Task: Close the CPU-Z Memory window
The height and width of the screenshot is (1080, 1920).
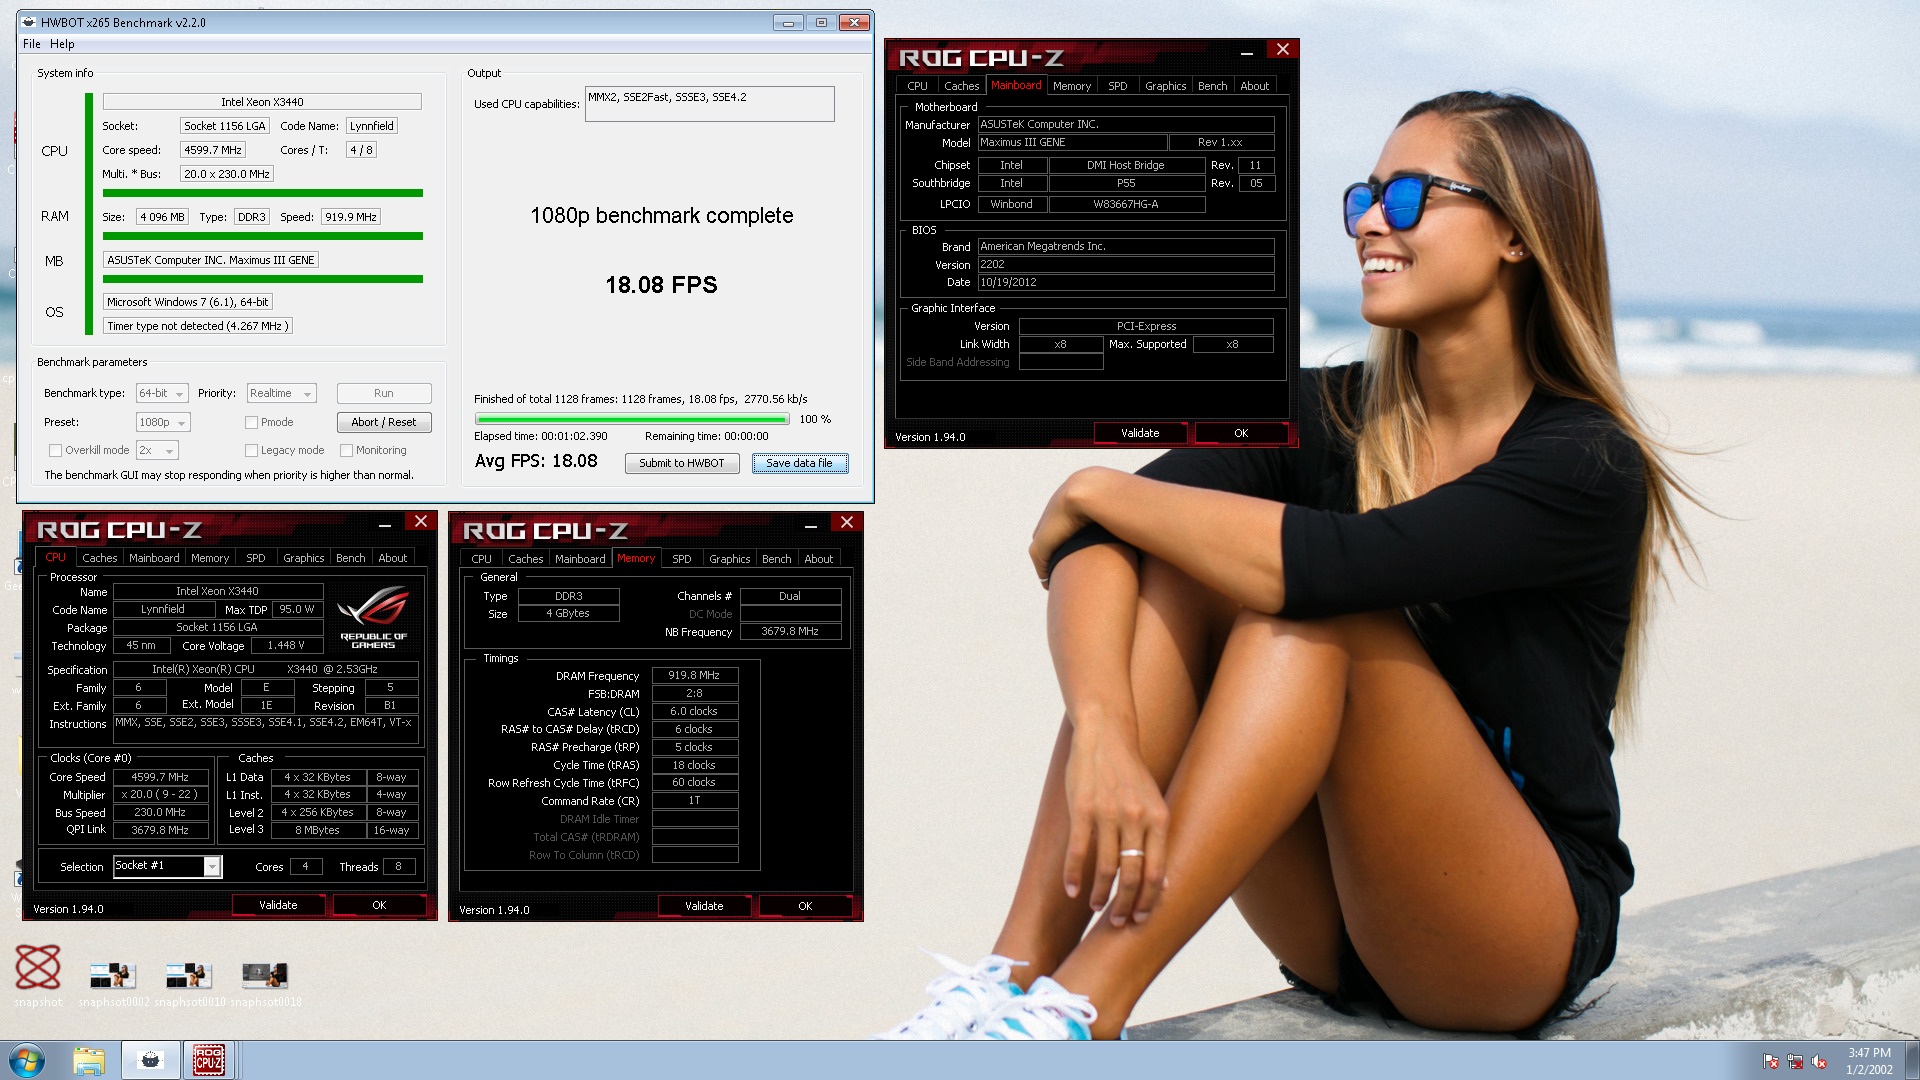Action: [x=847, y=522]
